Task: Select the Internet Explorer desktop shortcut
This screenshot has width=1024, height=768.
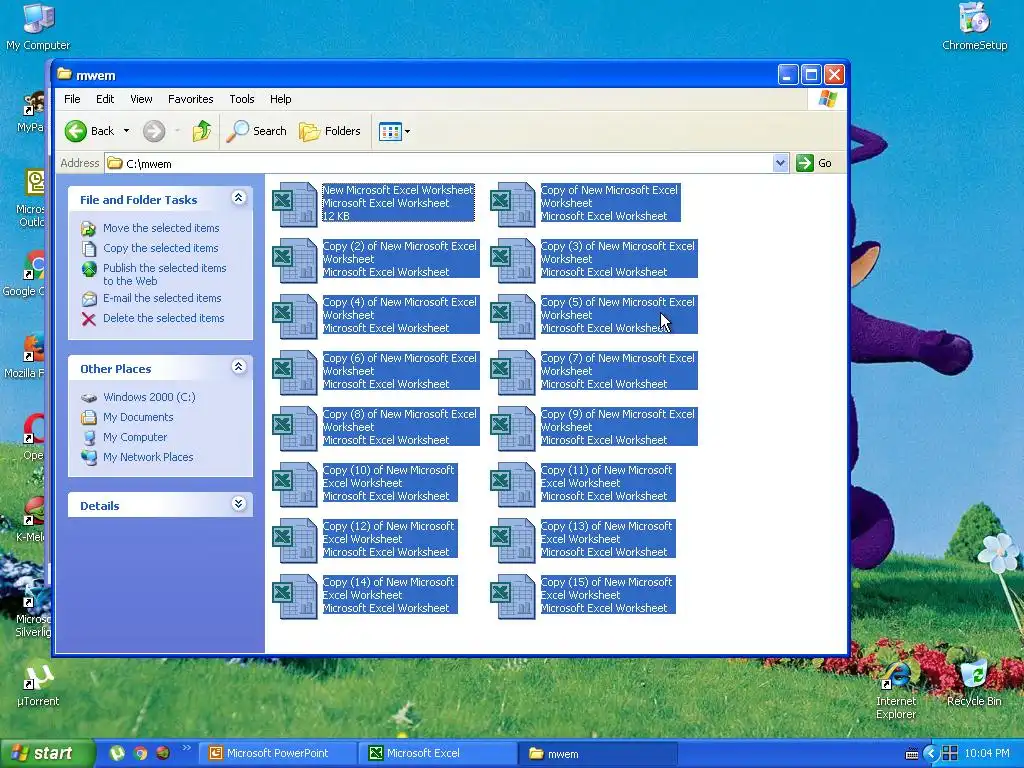Action: (x=896, y=690)
